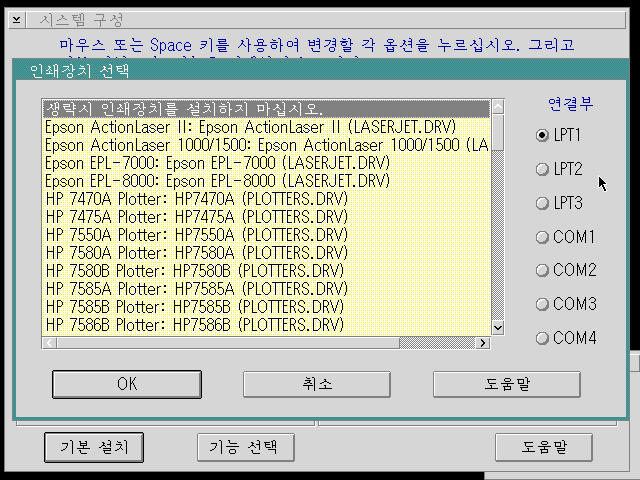Select Epson EPL-7000 printer entry
Screen dimensions: 640x480
267,163
